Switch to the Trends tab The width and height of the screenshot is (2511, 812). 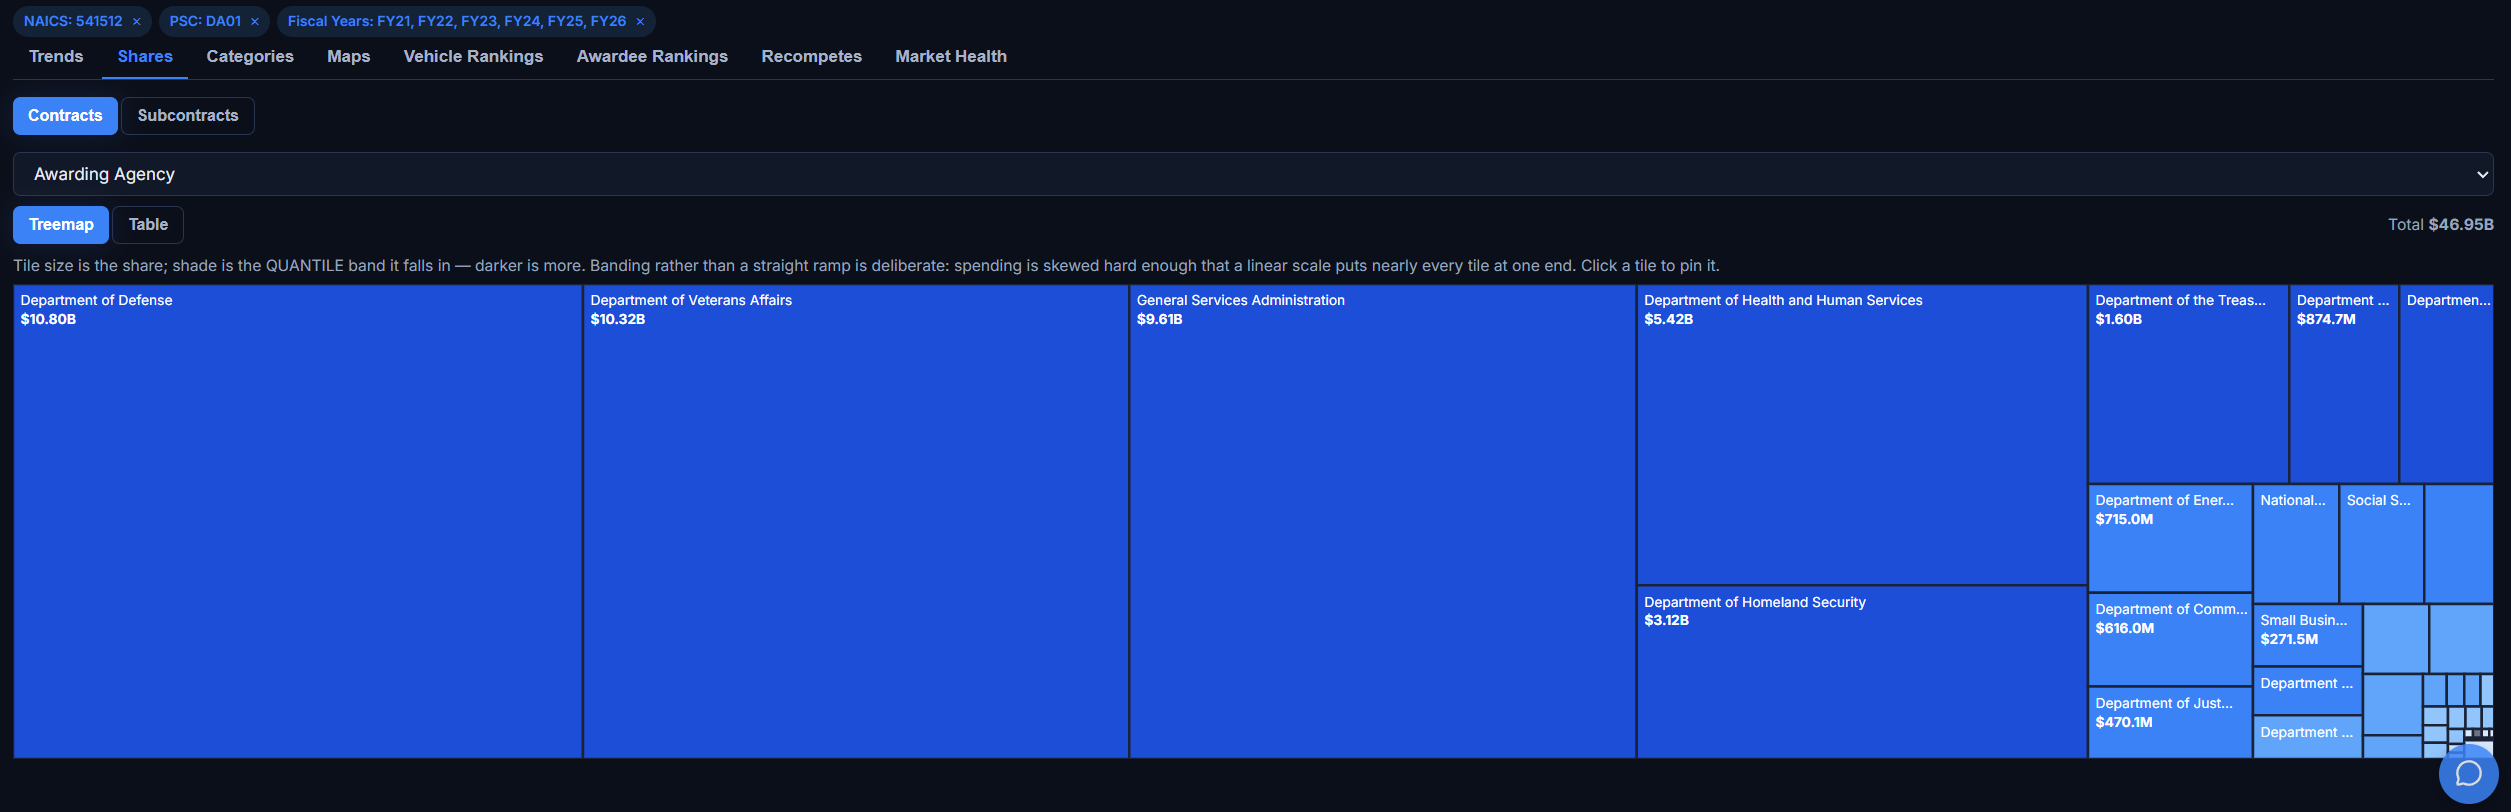pyautogui.click(x=56, y=57)
